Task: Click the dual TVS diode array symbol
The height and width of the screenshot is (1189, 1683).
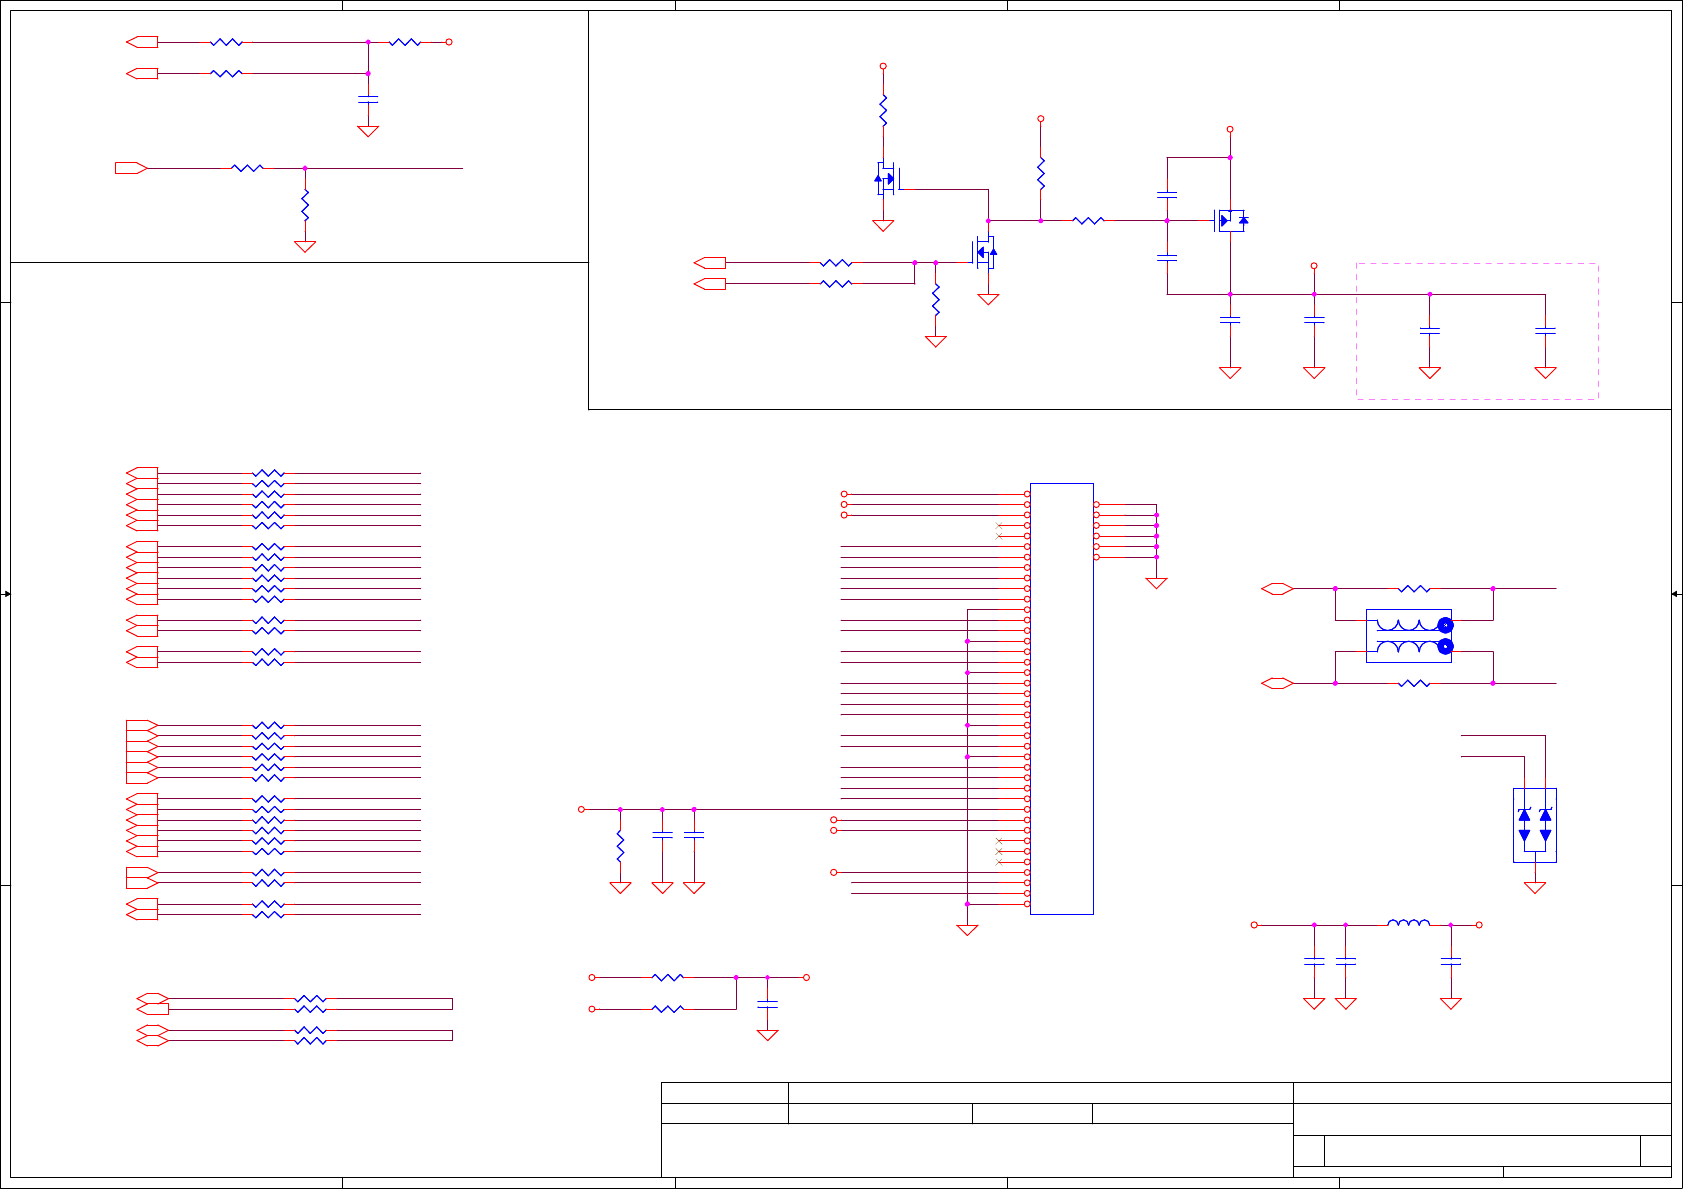Action: click(x=1535, y=825)
